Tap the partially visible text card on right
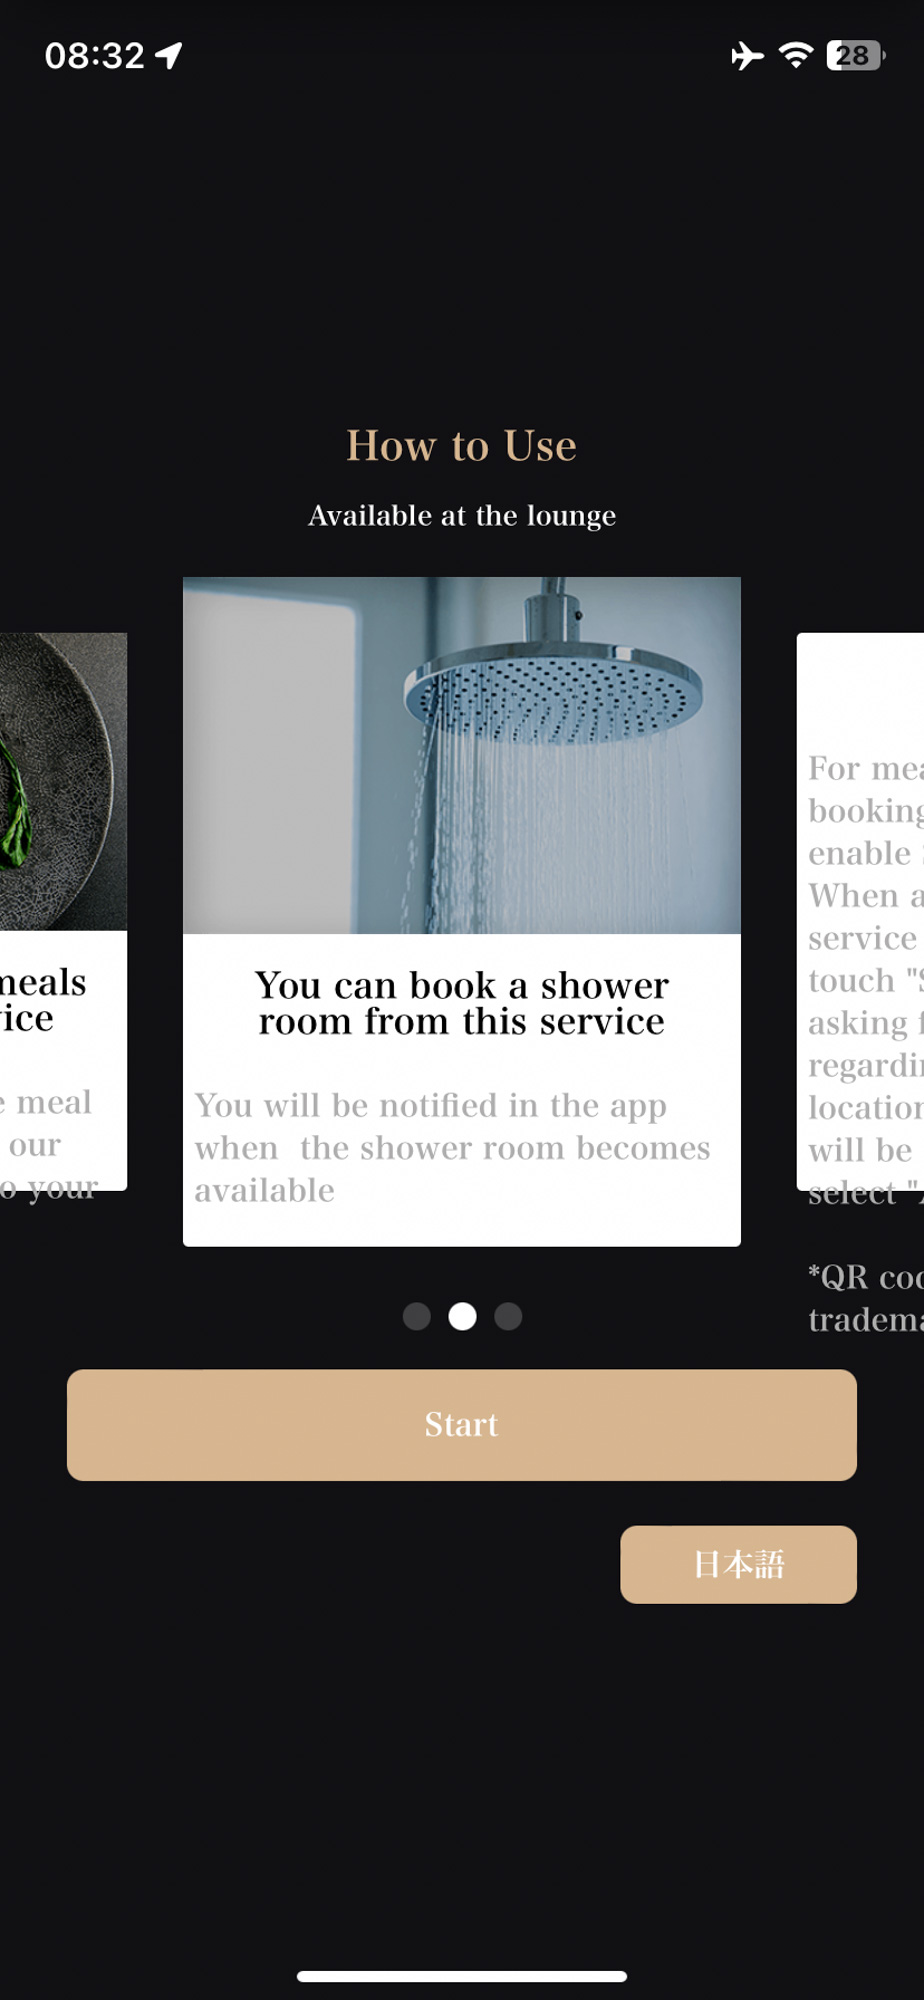The image size is (924, 2000). pos(860,911)
